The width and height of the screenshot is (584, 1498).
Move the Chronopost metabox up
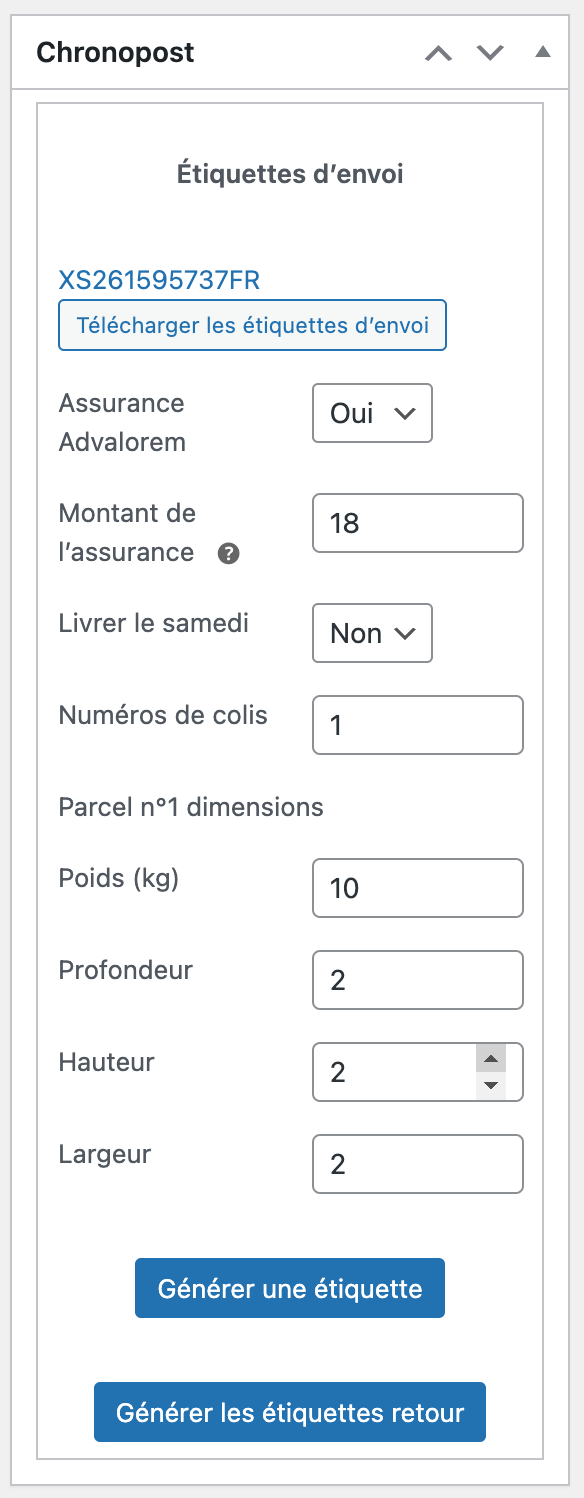(437, 52)
